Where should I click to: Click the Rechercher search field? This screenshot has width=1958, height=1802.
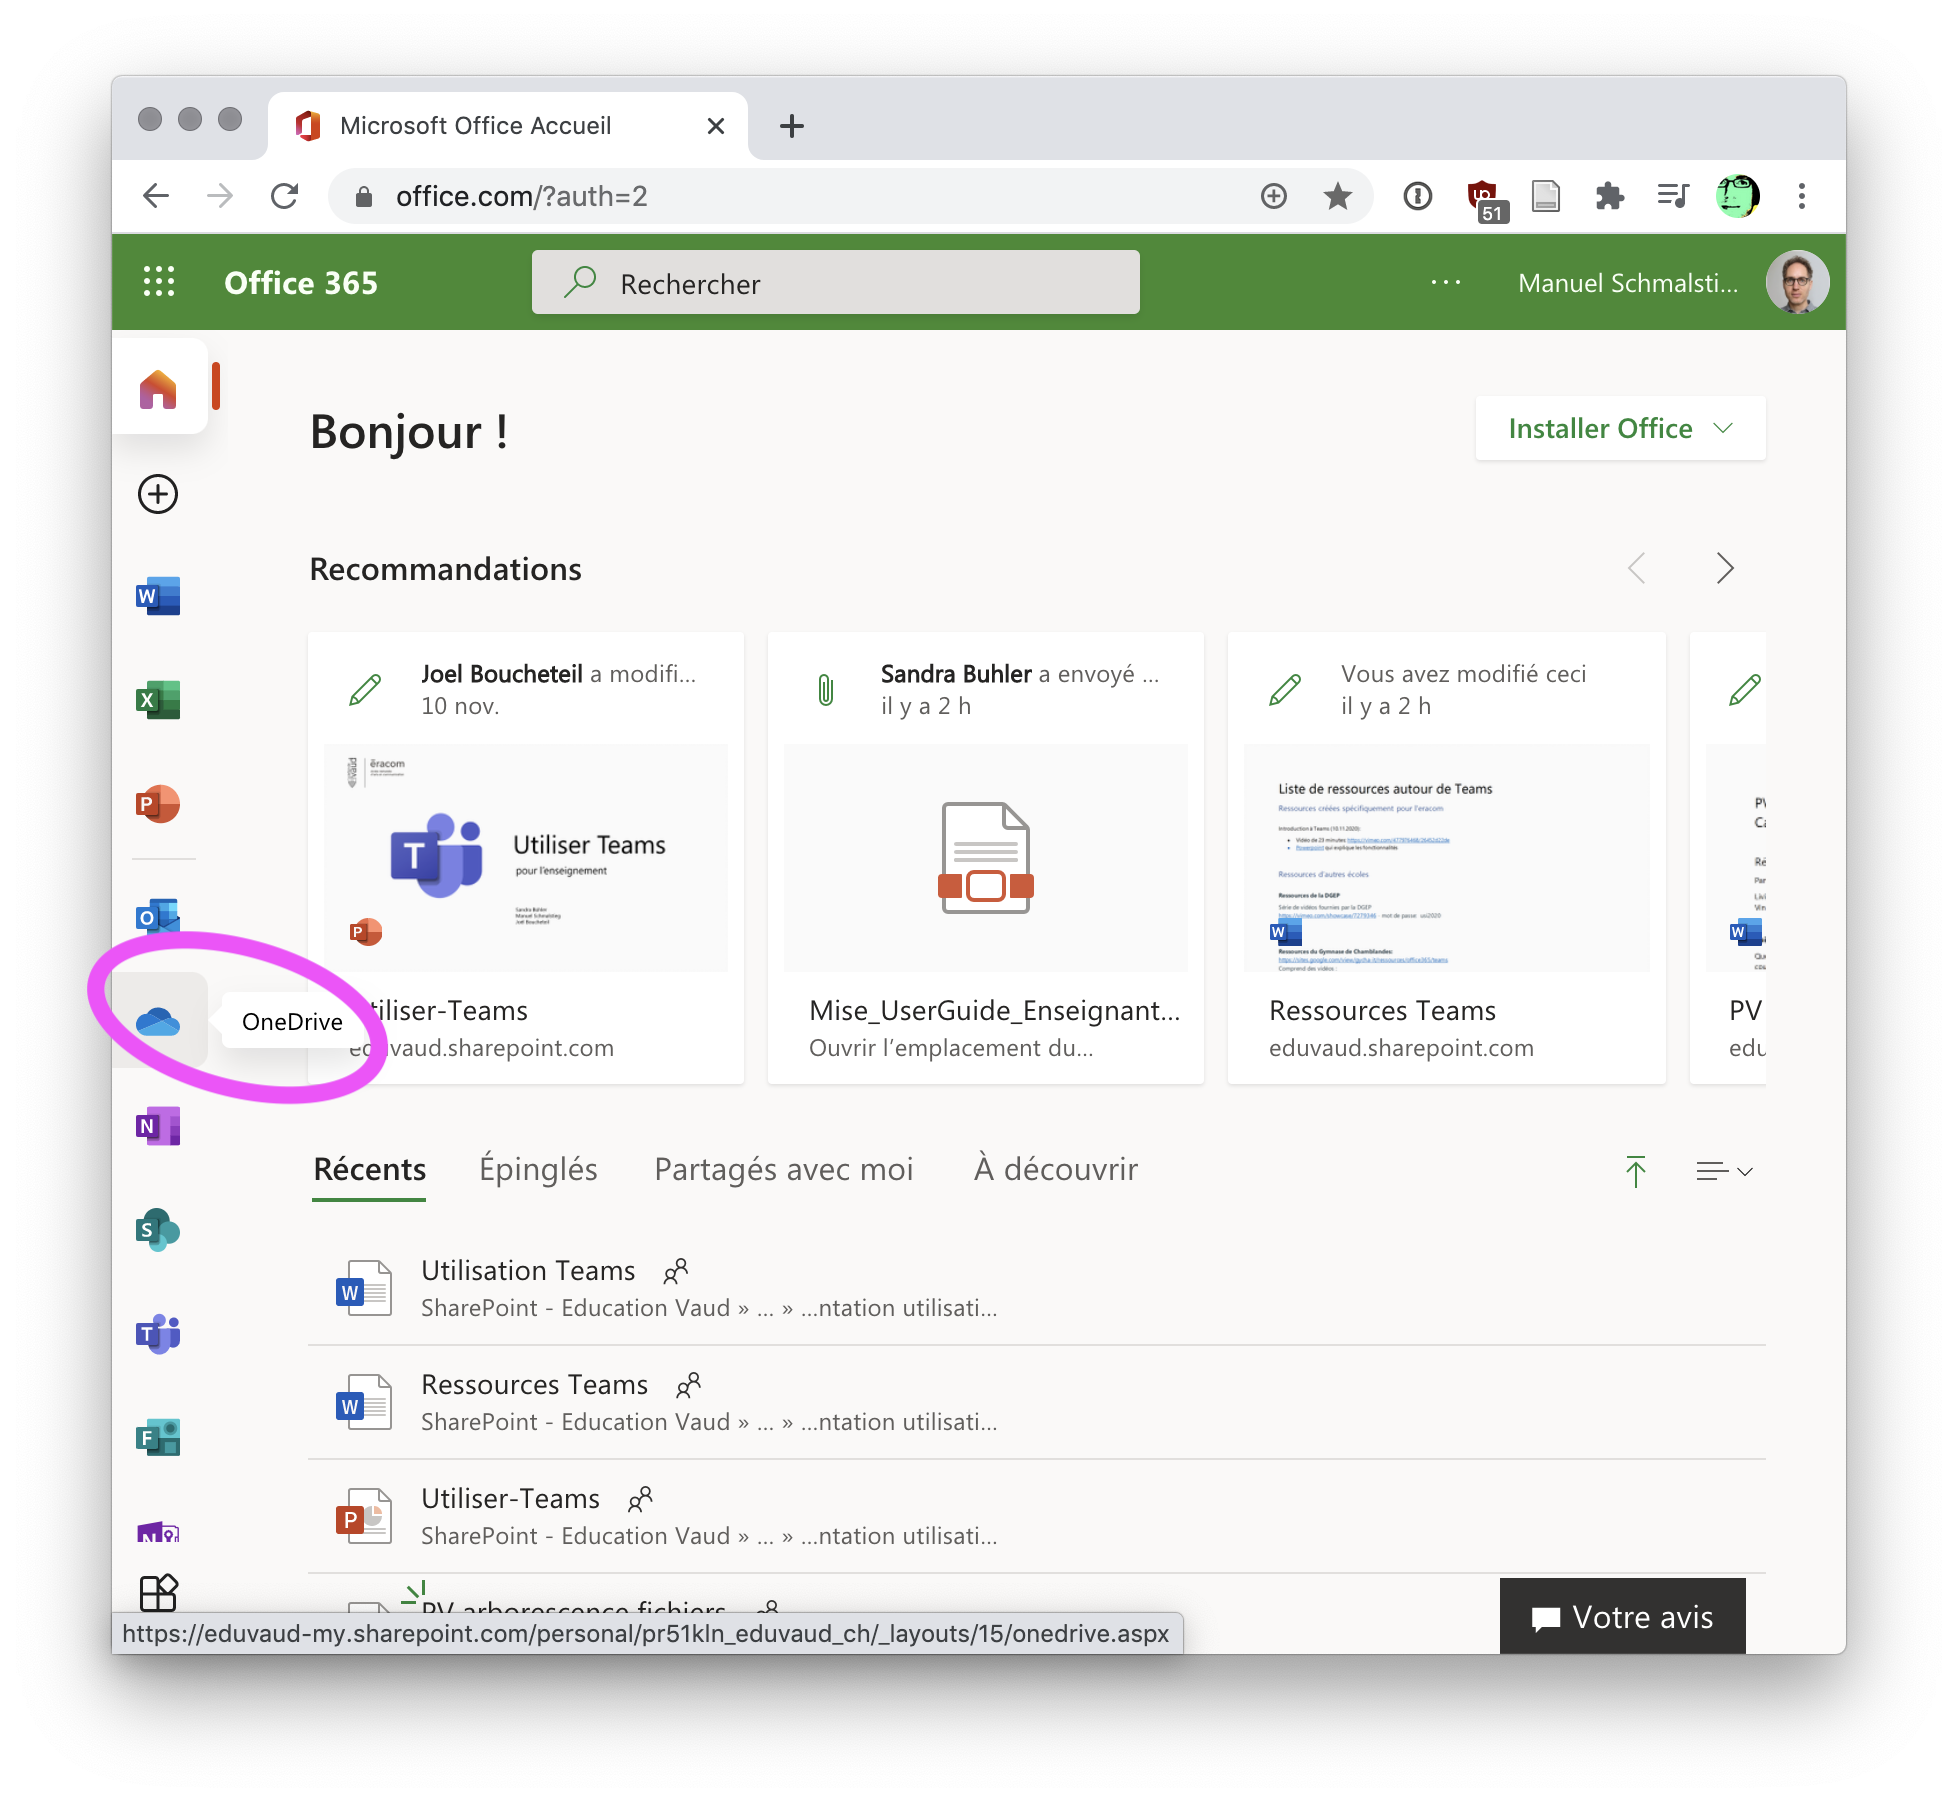coord(836,283)
